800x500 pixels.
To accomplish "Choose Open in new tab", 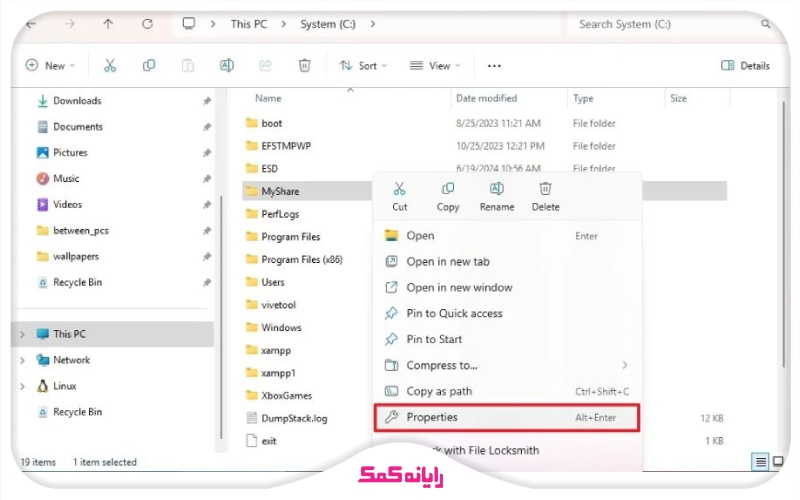I will (447, 262).
